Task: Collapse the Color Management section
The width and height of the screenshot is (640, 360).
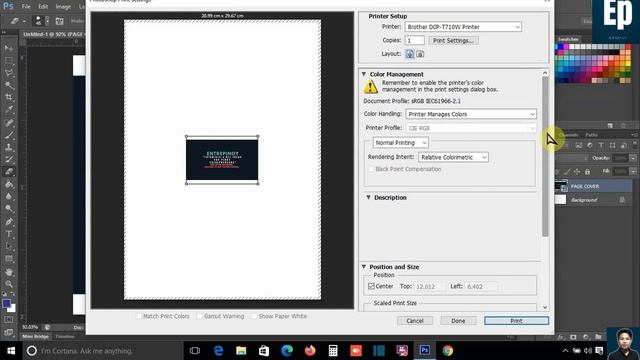Action: pyautogui.click(x=364, y=74)
